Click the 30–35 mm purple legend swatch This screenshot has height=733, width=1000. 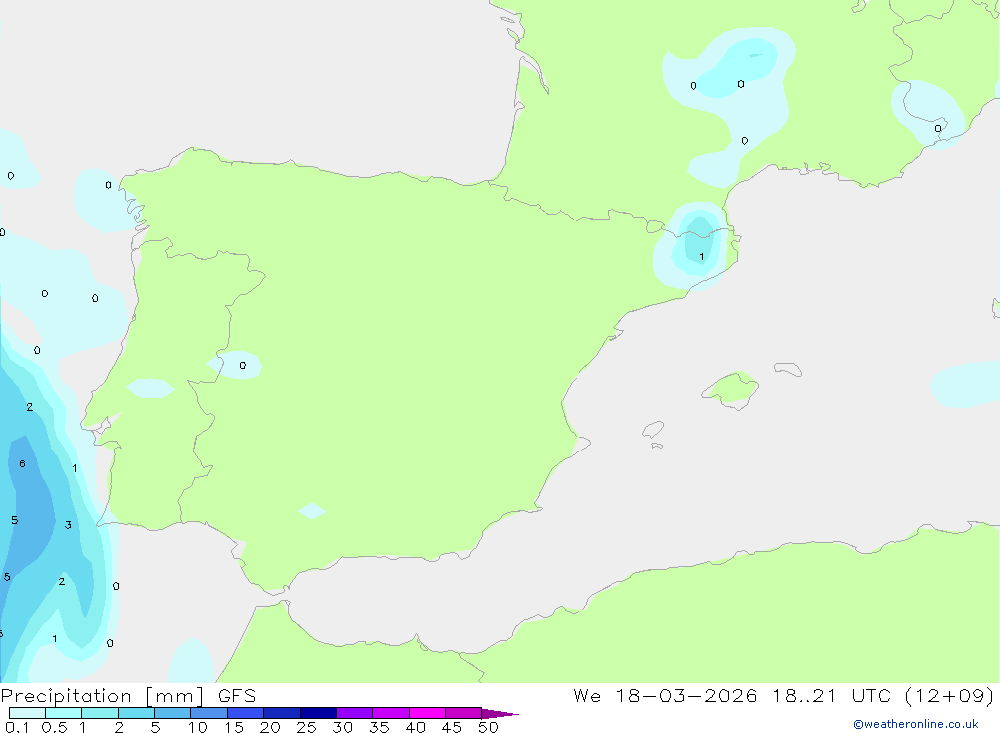click(x=355, y=713)
